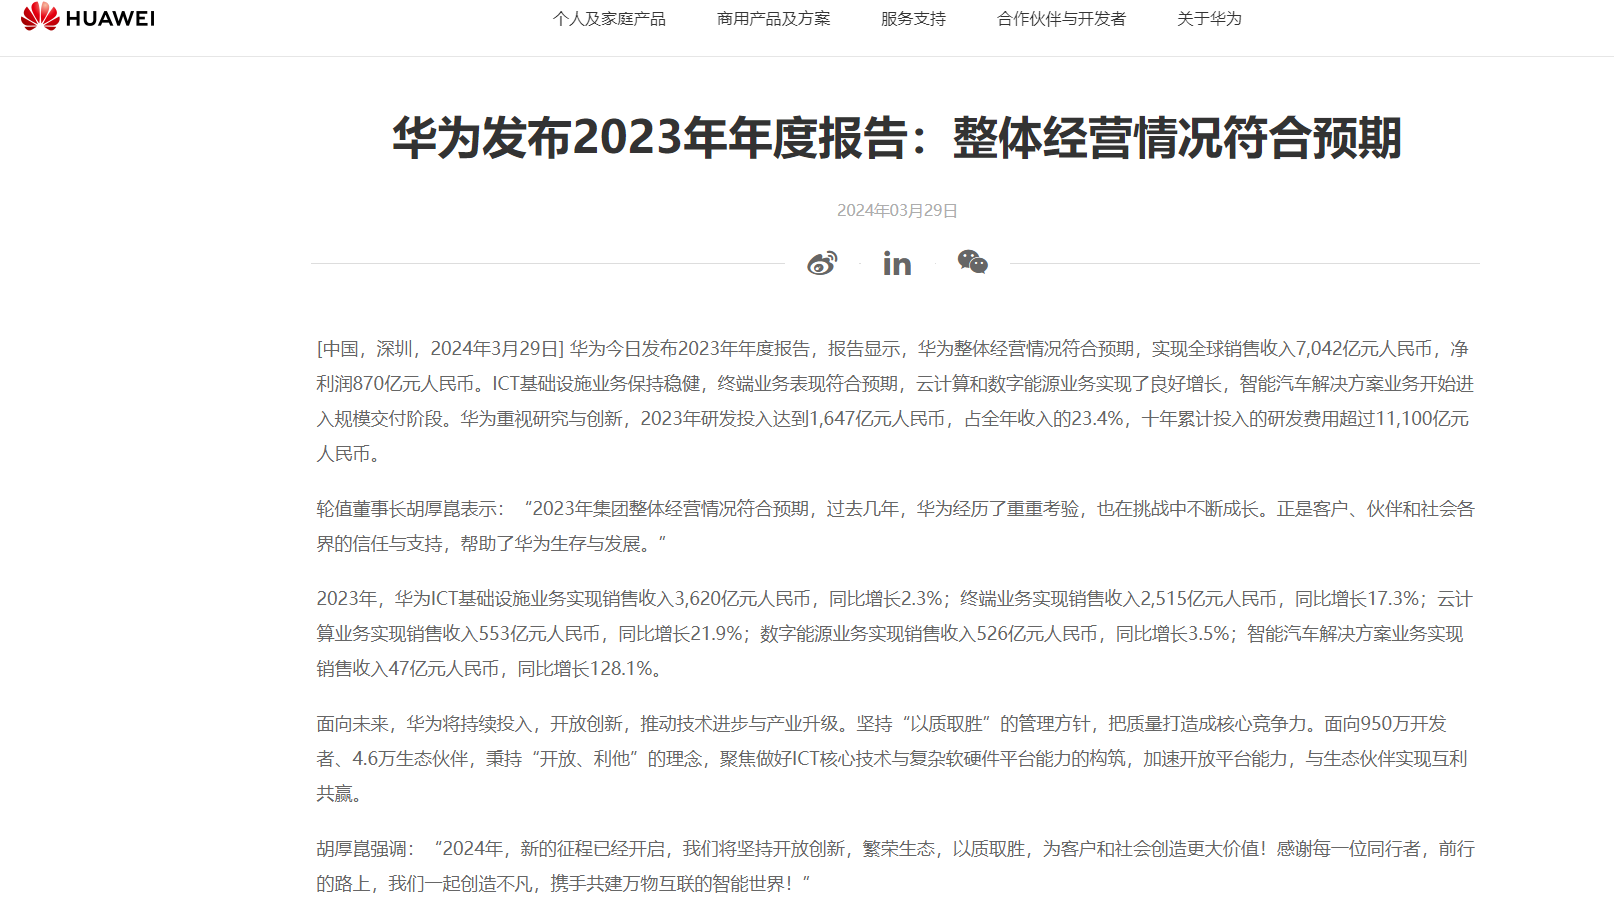
Task: Open 服务支持 menu
Action: pos(913,19)
